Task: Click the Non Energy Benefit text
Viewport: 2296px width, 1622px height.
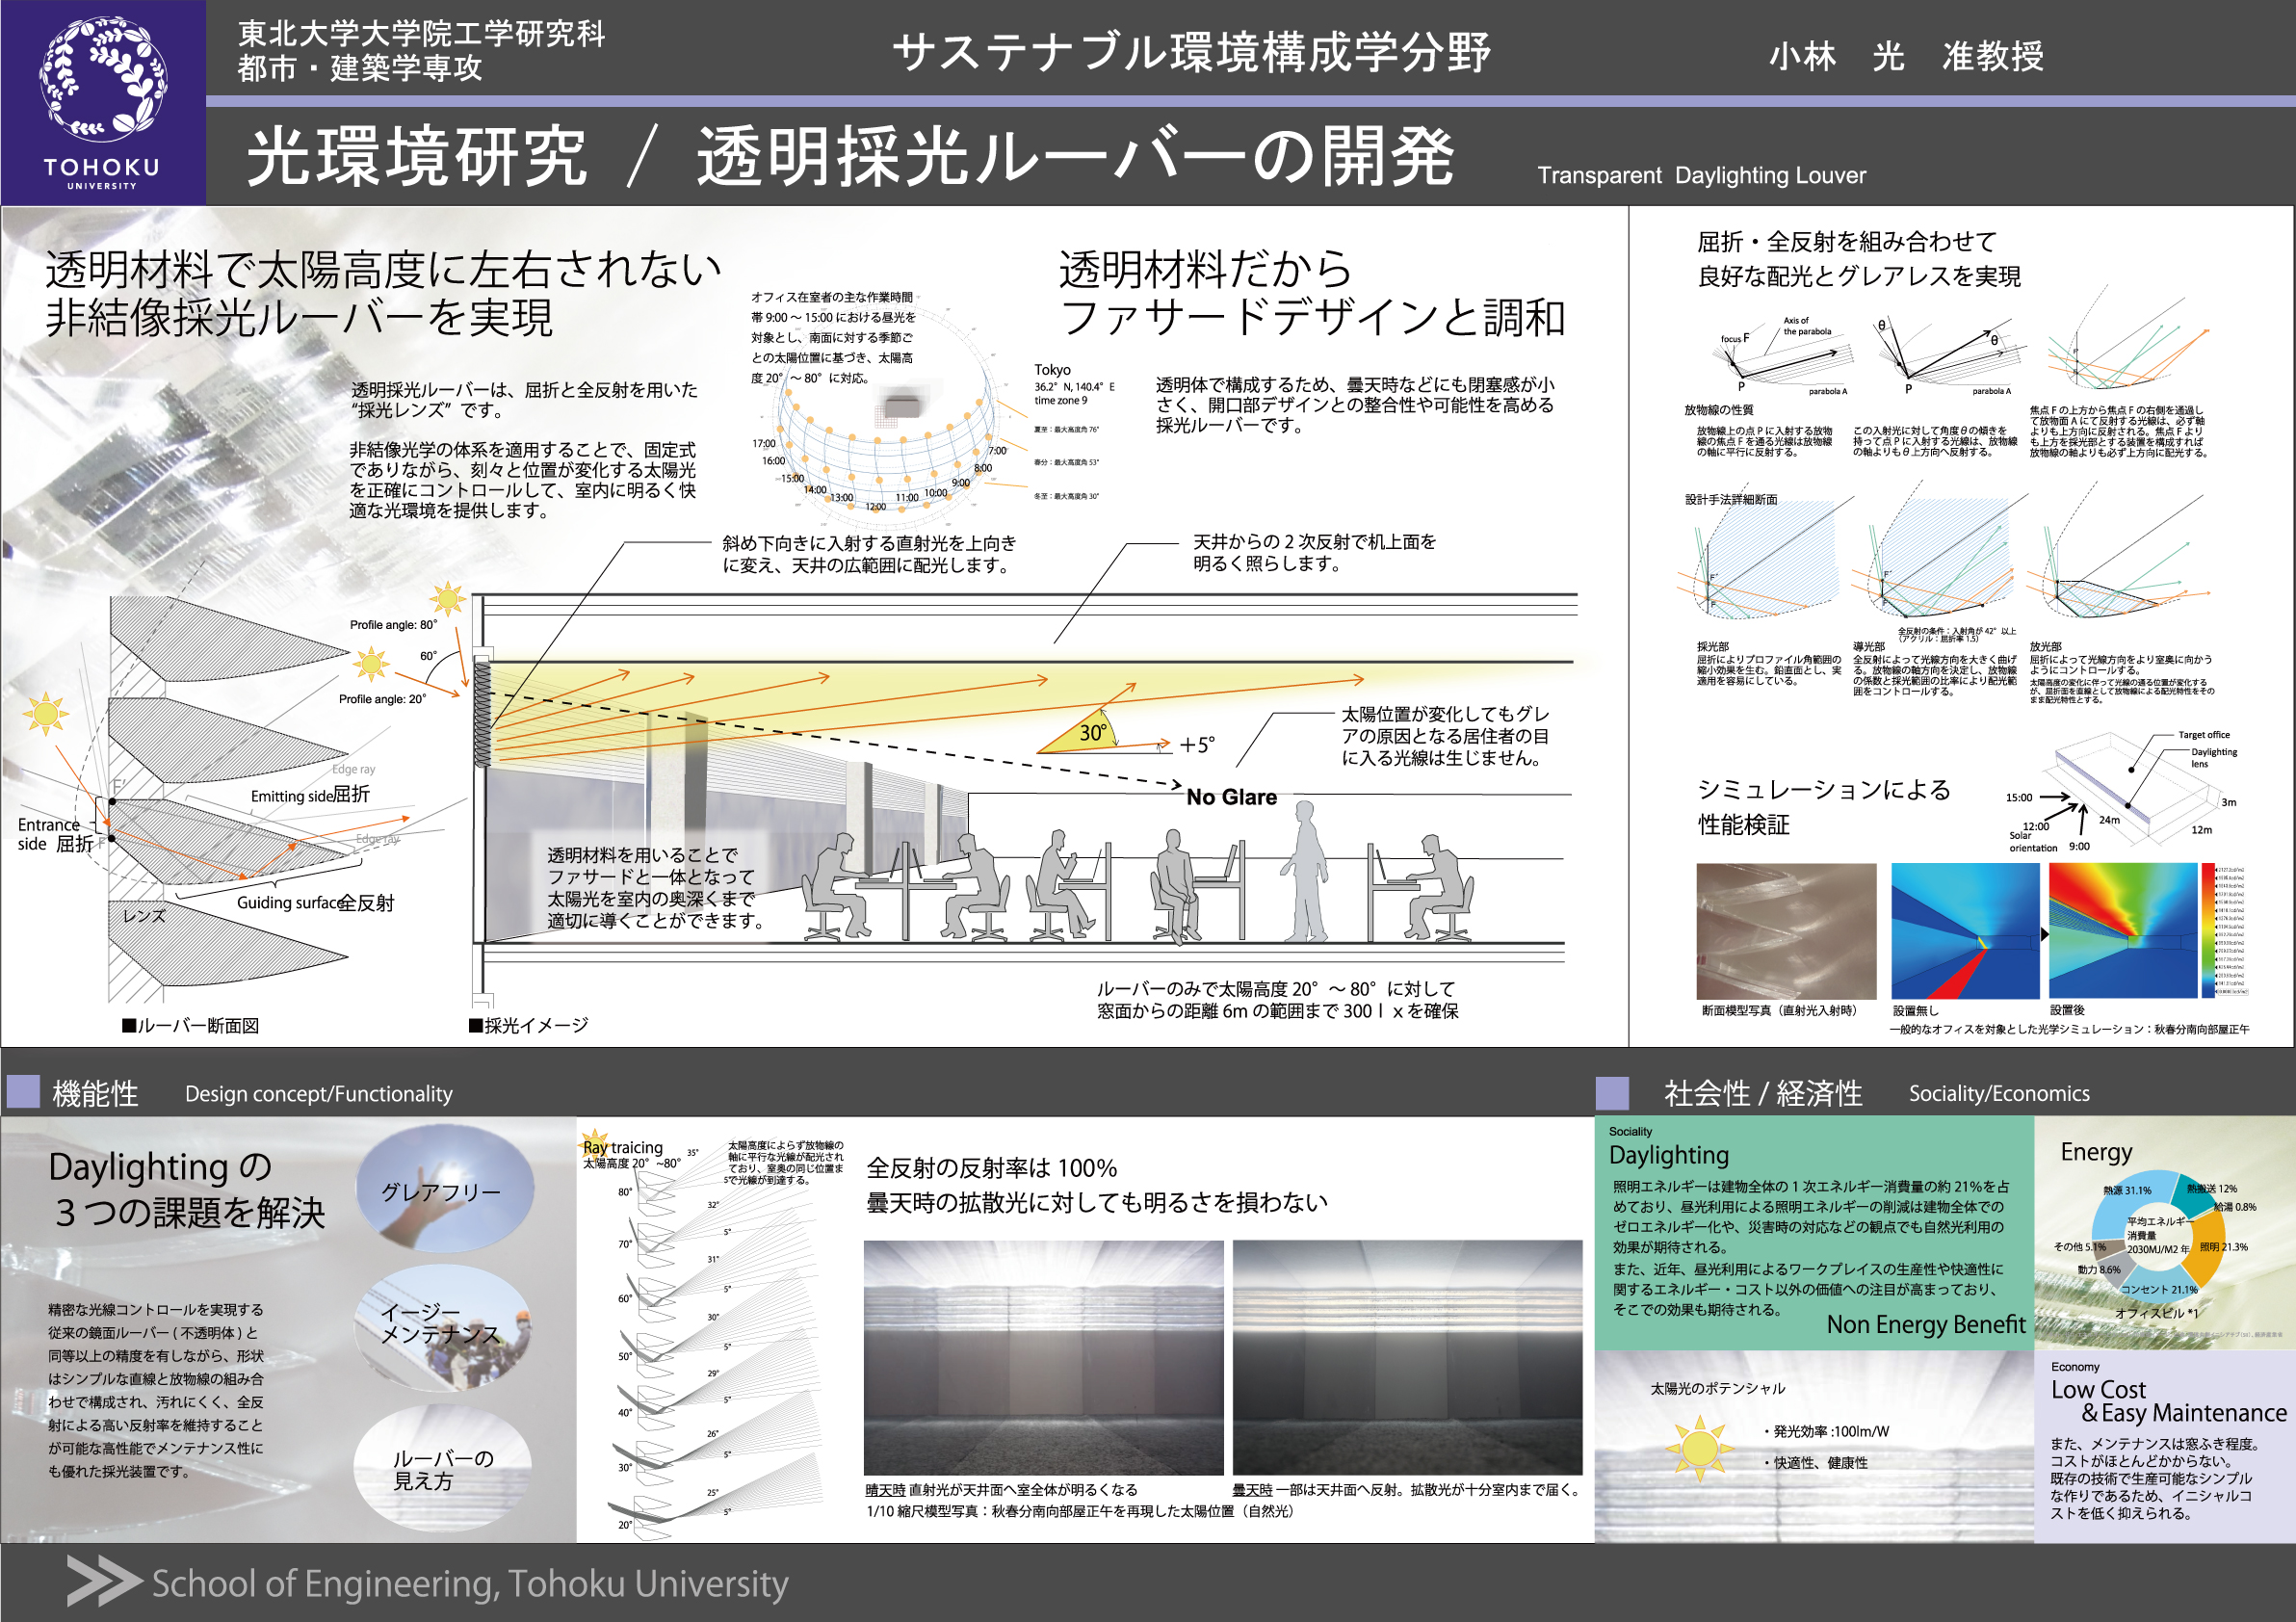Action: 1925,1324
